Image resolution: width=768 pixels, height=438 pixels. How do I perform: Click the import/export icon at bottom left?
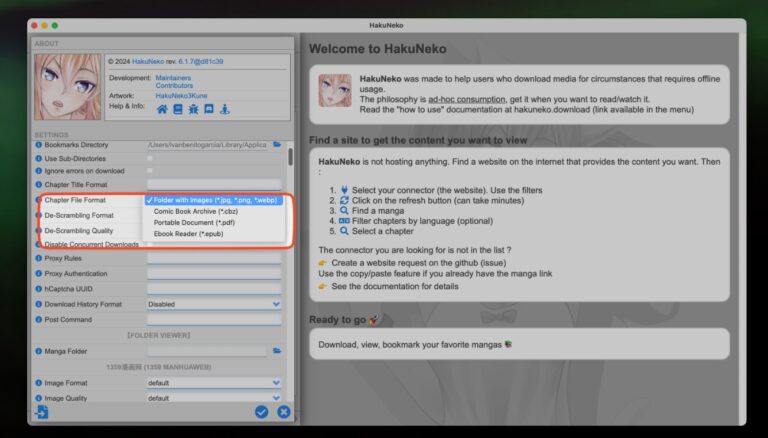[42, 411]
